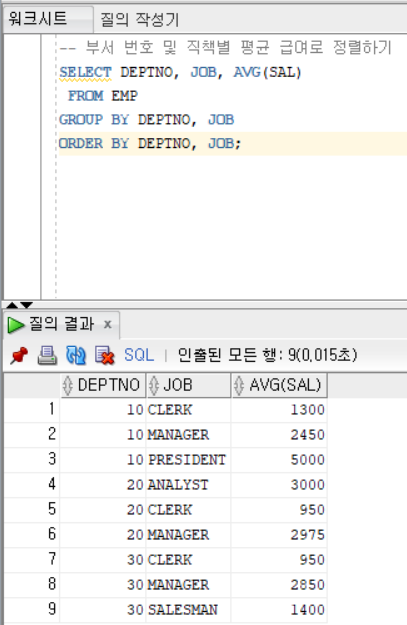407x625 pixels.
Task: Click the print results icon
Action: (47, 355)
